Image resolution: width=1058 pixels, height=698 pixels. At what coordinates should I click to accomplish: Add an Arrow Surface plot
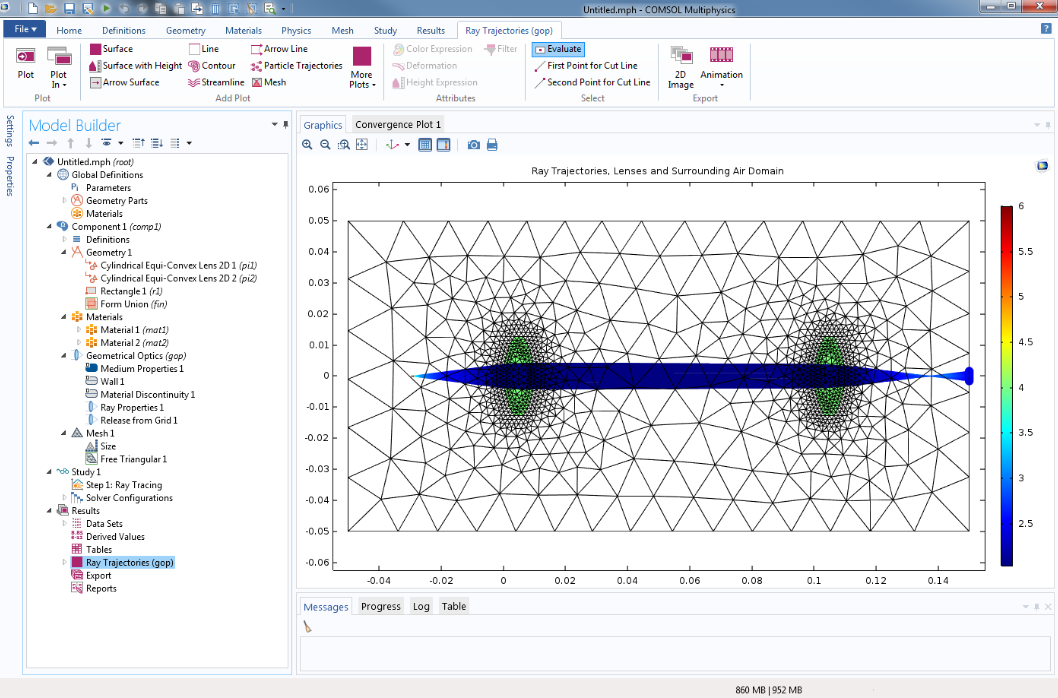[125, 82]
